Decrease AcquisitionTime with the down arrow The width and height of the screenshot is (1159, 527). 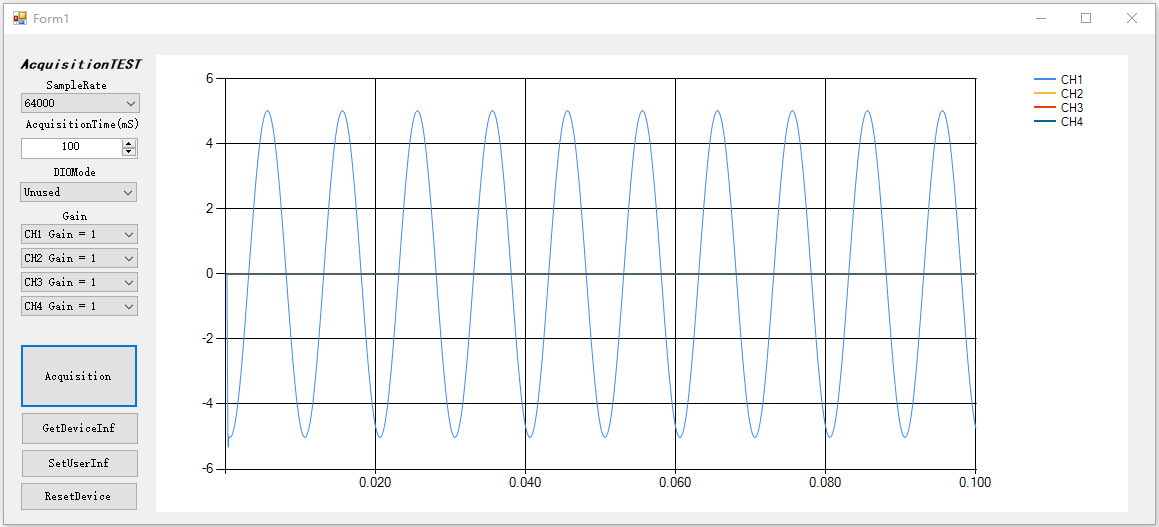coord(128,152)
